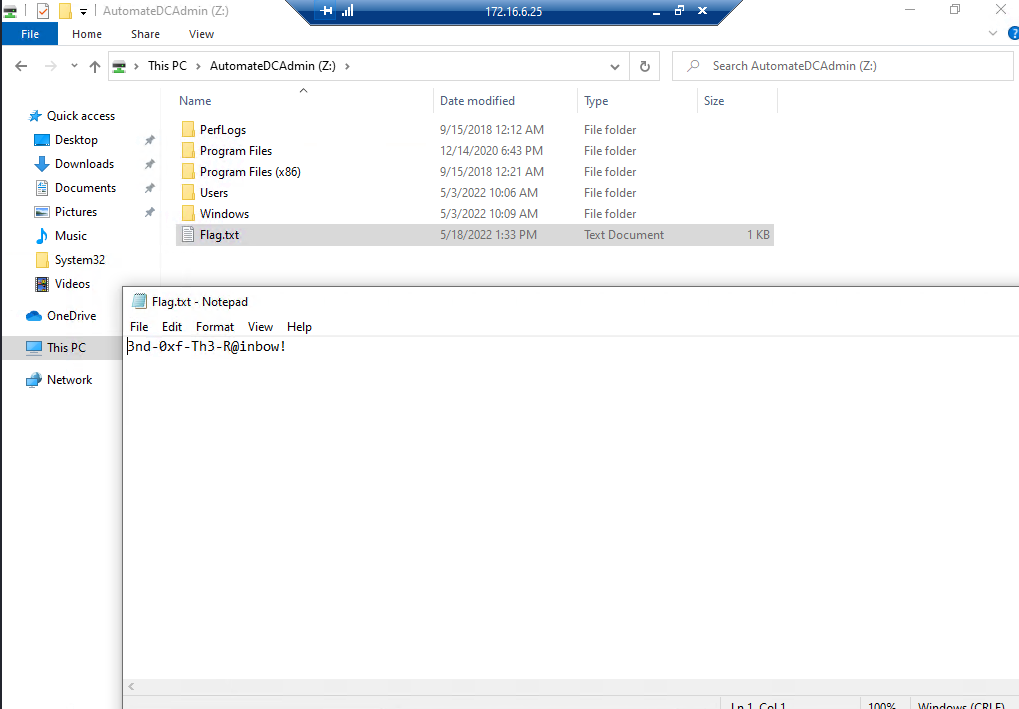Open the Flag.txt file
The image size is (1019, 709).
click(x=219, y=235)
